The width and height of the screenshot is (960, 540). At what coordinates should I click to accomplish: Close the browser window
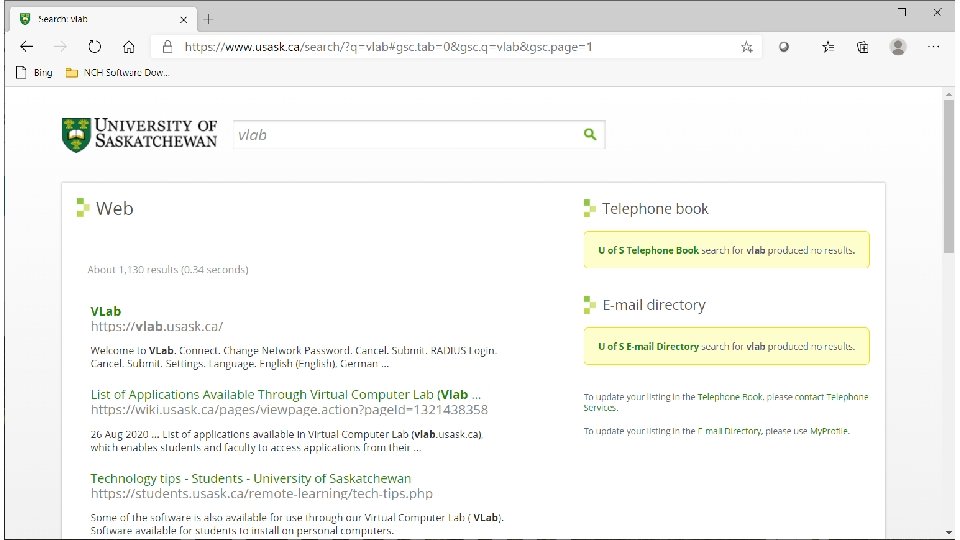pos(937,12)
